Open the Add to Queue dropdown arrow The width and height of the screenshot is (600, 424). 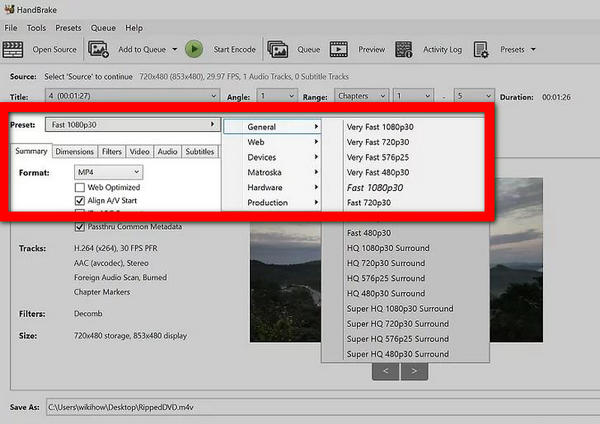[x=174, y=49]
